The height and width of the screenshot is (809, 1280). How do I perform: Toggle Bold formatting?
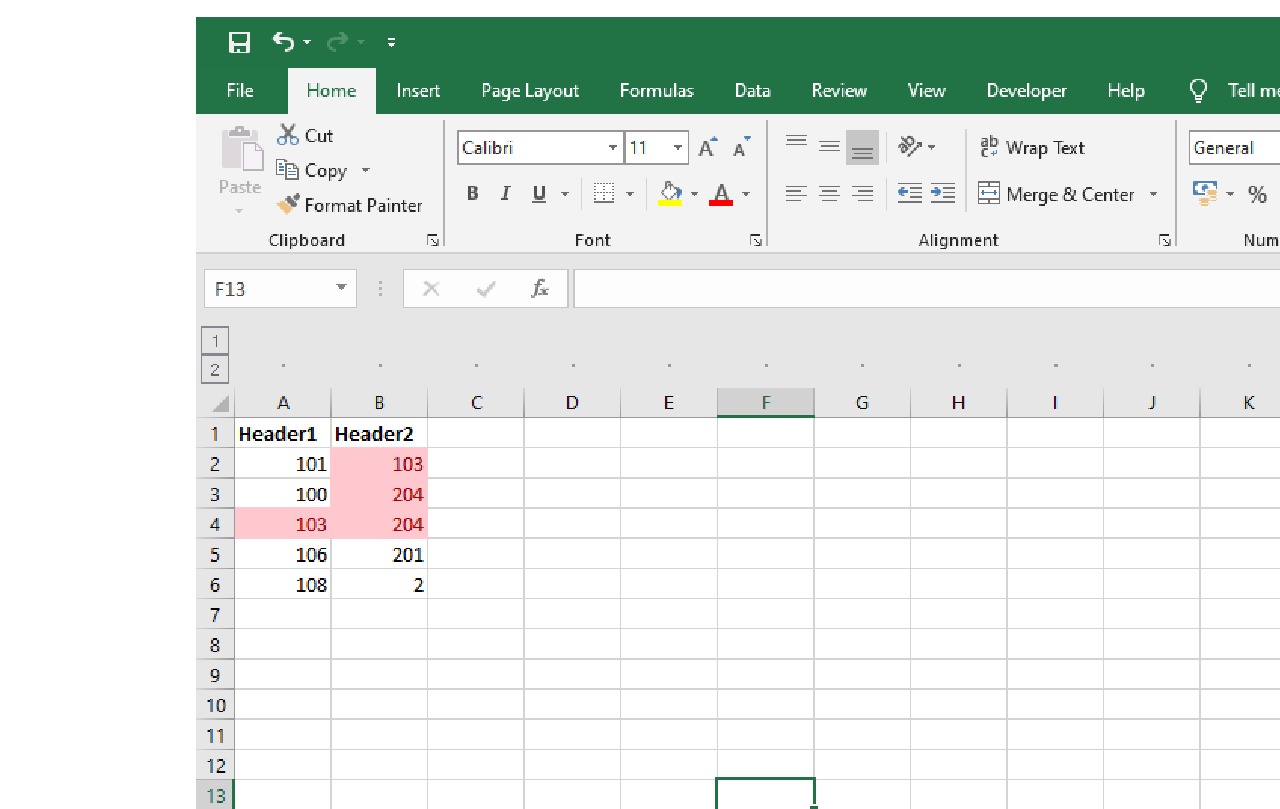tap(472, 194)
